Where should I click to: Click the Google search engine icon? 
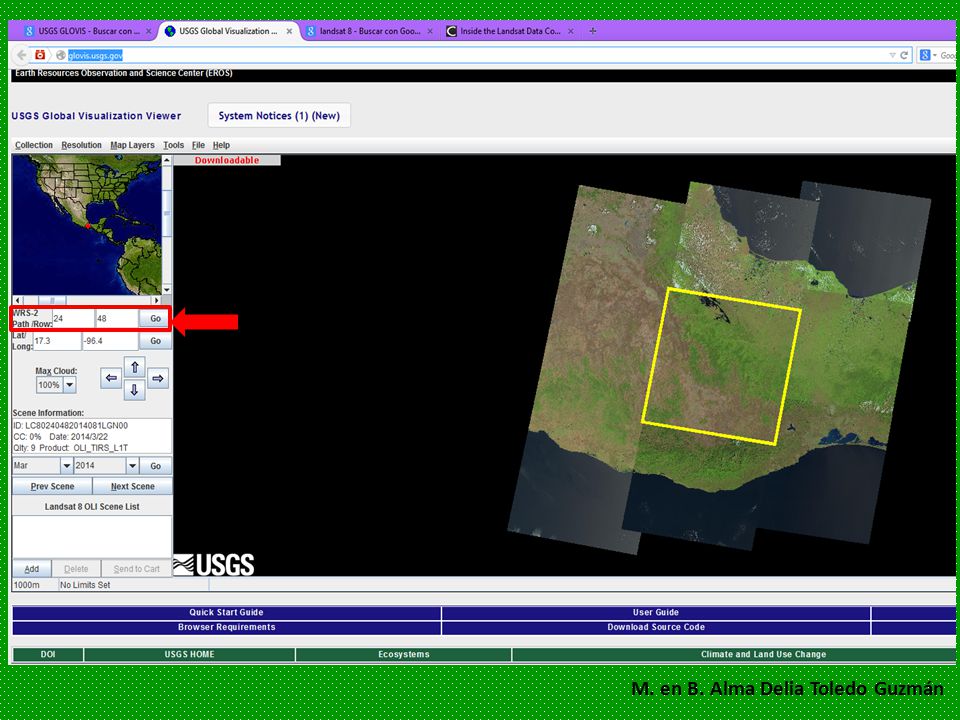924,55
